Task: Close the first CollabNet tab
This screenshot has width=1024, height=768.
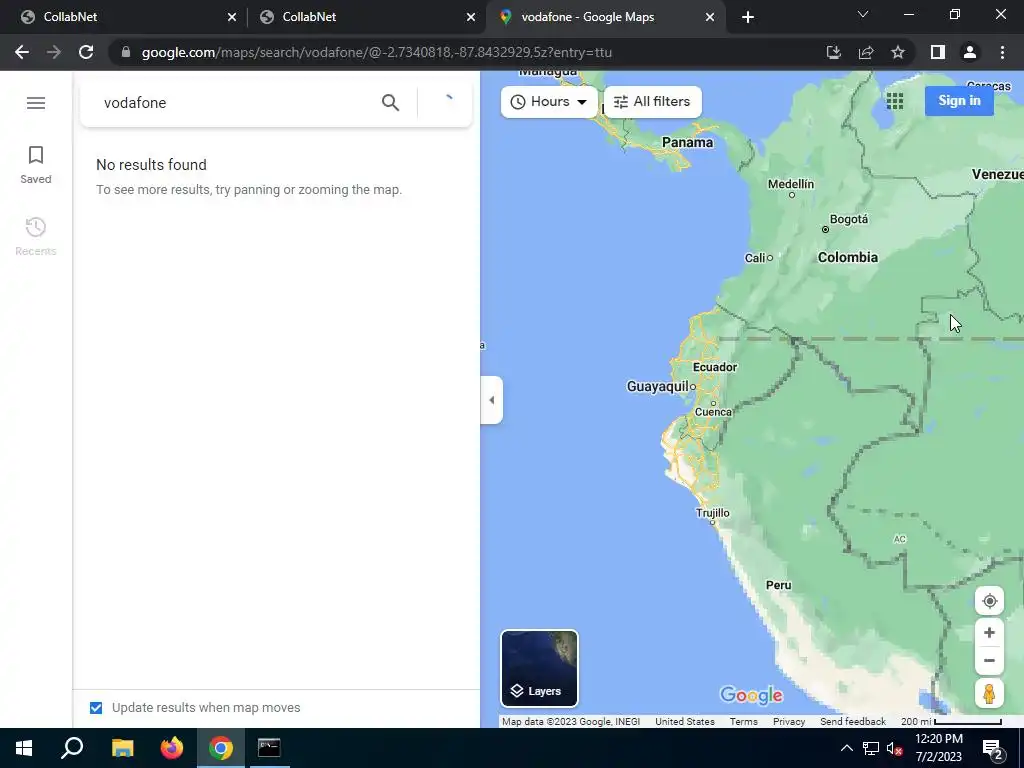Action: [232, 18]
